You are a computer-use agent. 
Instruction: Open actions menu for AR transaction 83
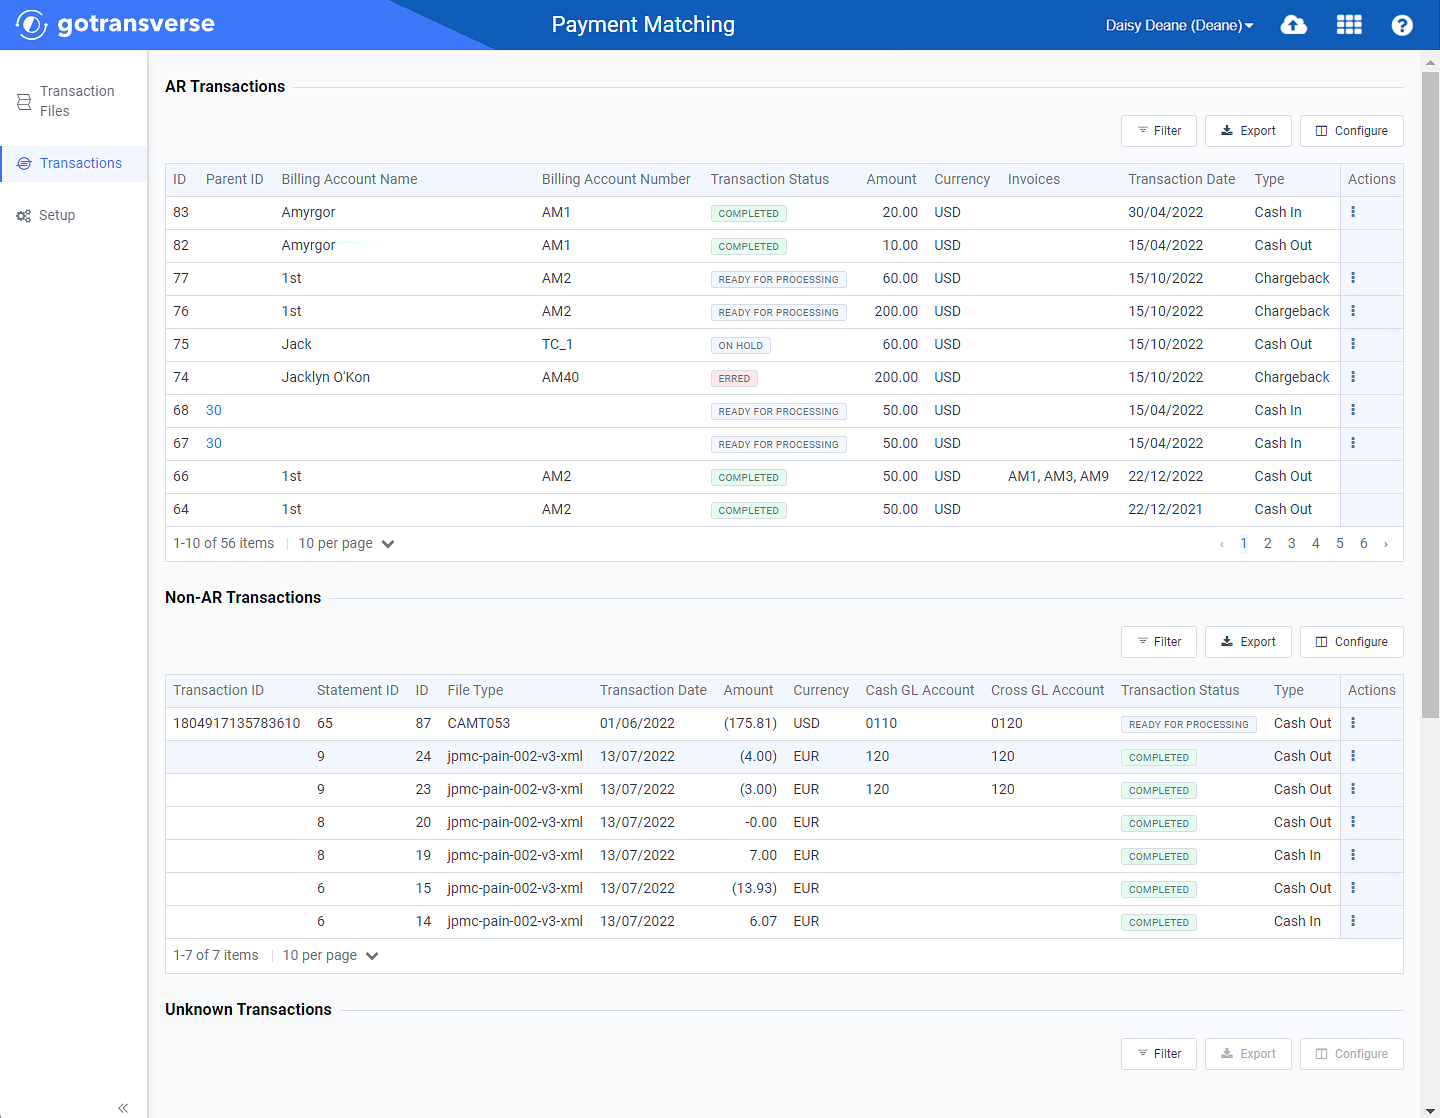(x=1353, y=212)
